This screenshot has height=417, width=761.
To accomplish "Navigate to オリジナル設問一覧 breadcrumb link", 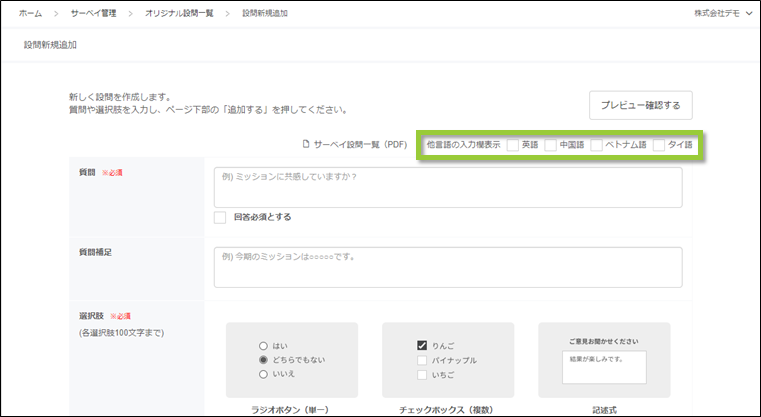I will (x=181, y=14).
